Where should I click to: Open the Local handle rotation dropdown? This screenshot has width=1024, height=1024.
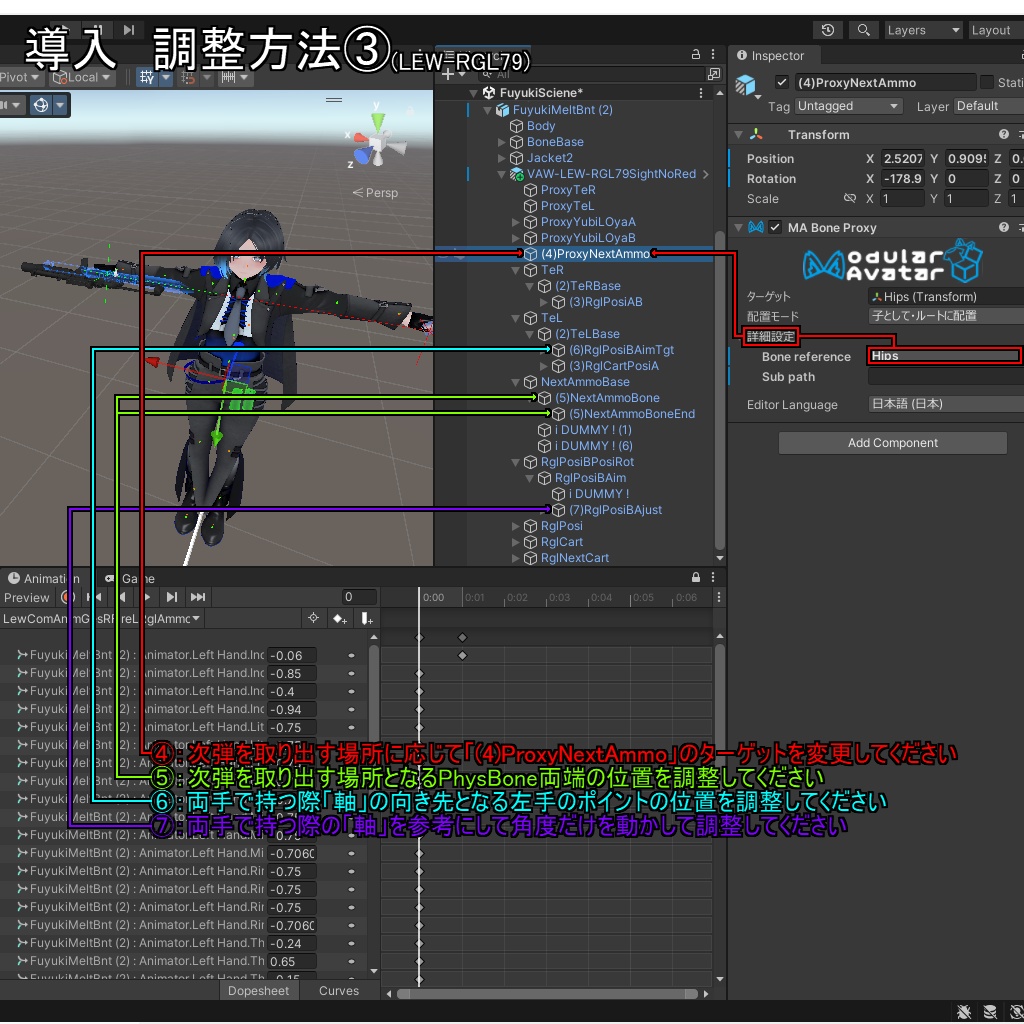tap(83, 78)
